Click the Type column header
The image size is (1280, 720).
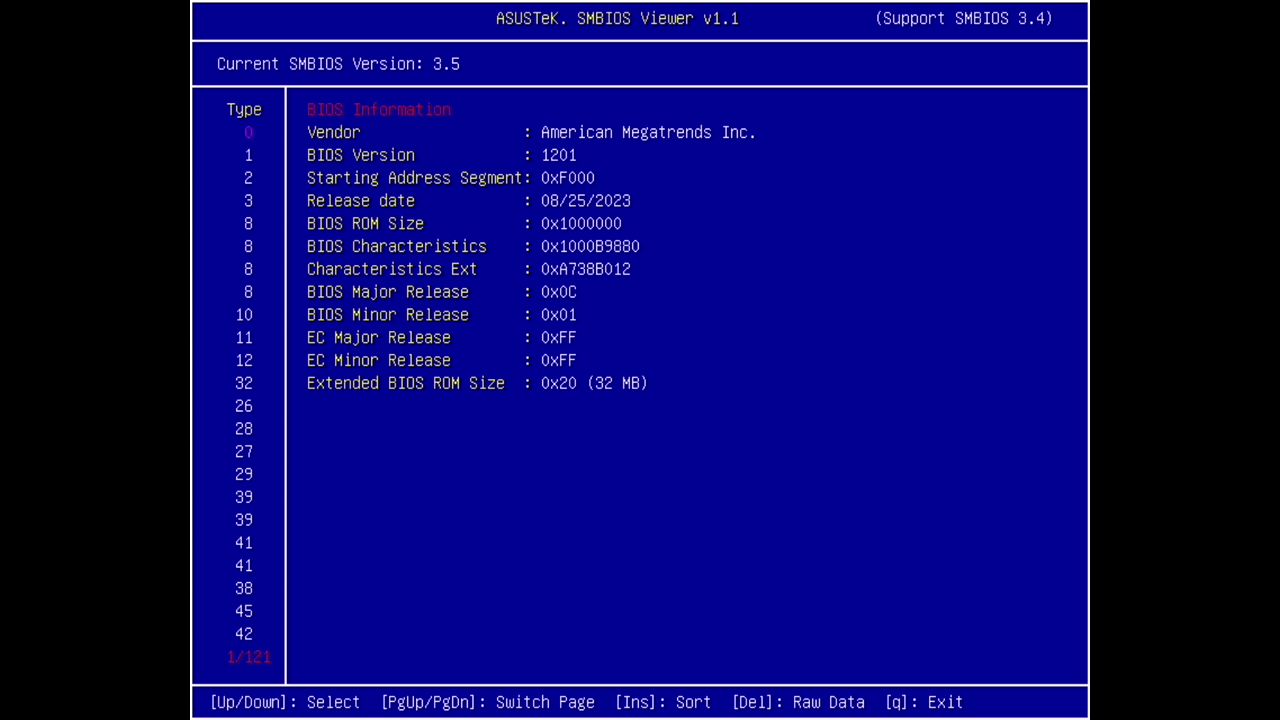point(244,110)
